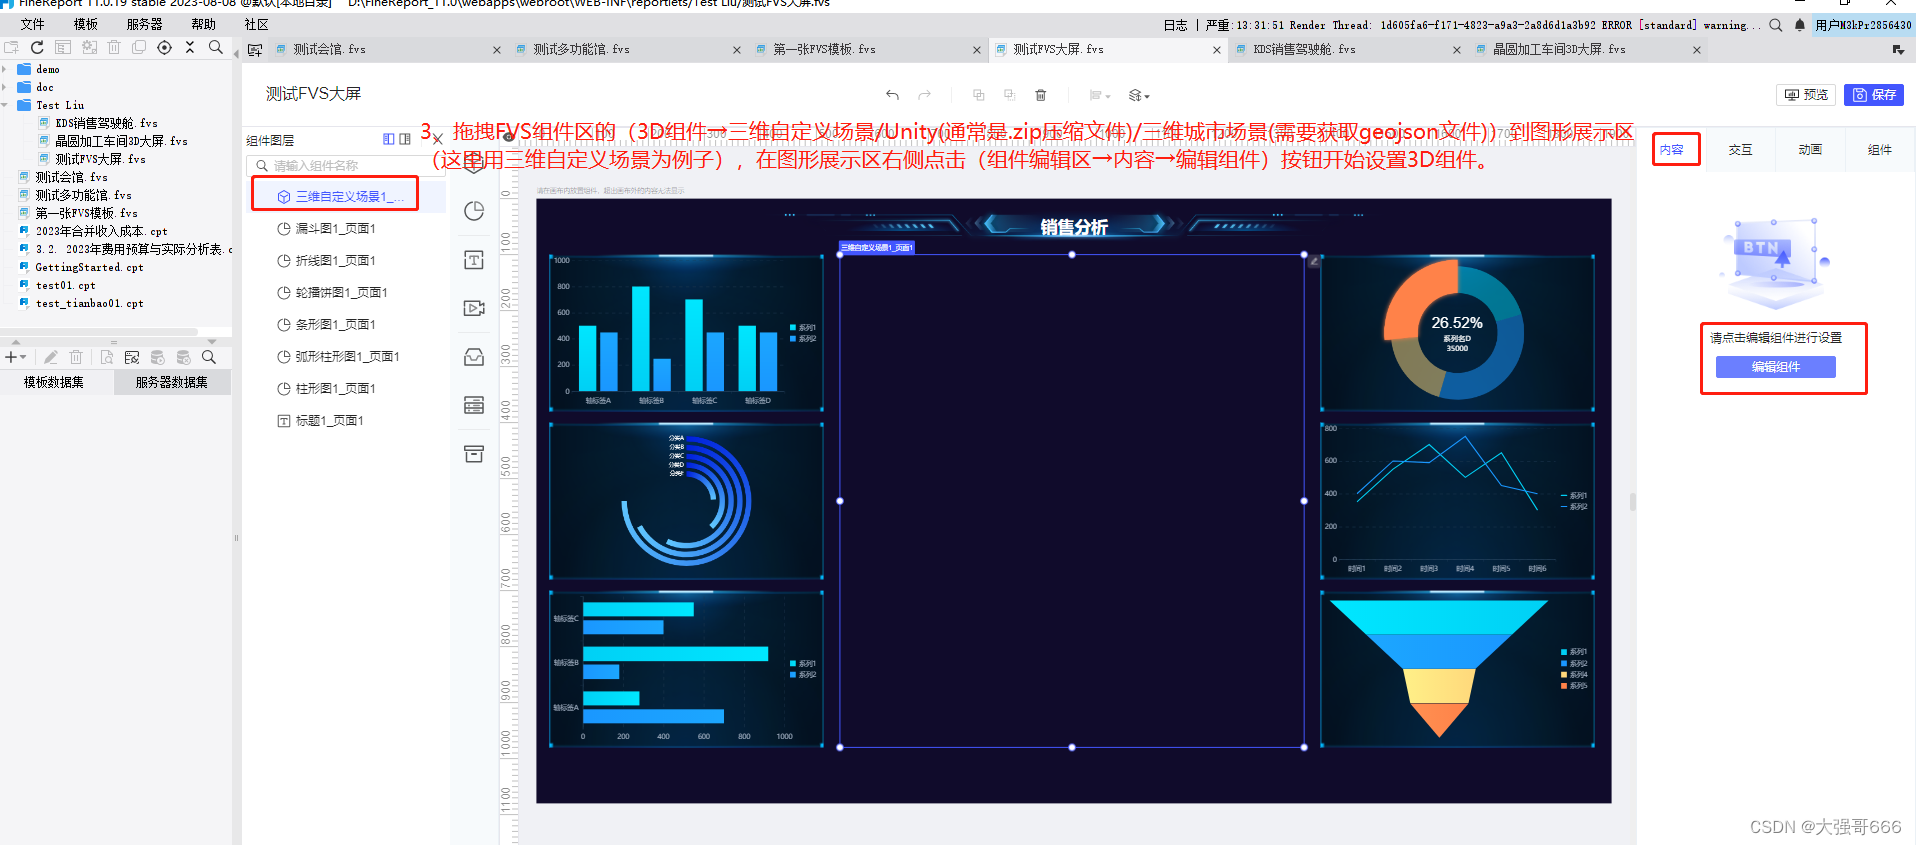1916x845 pixels.
Task: Open the 社区 menu
Action: coord(257,24)
